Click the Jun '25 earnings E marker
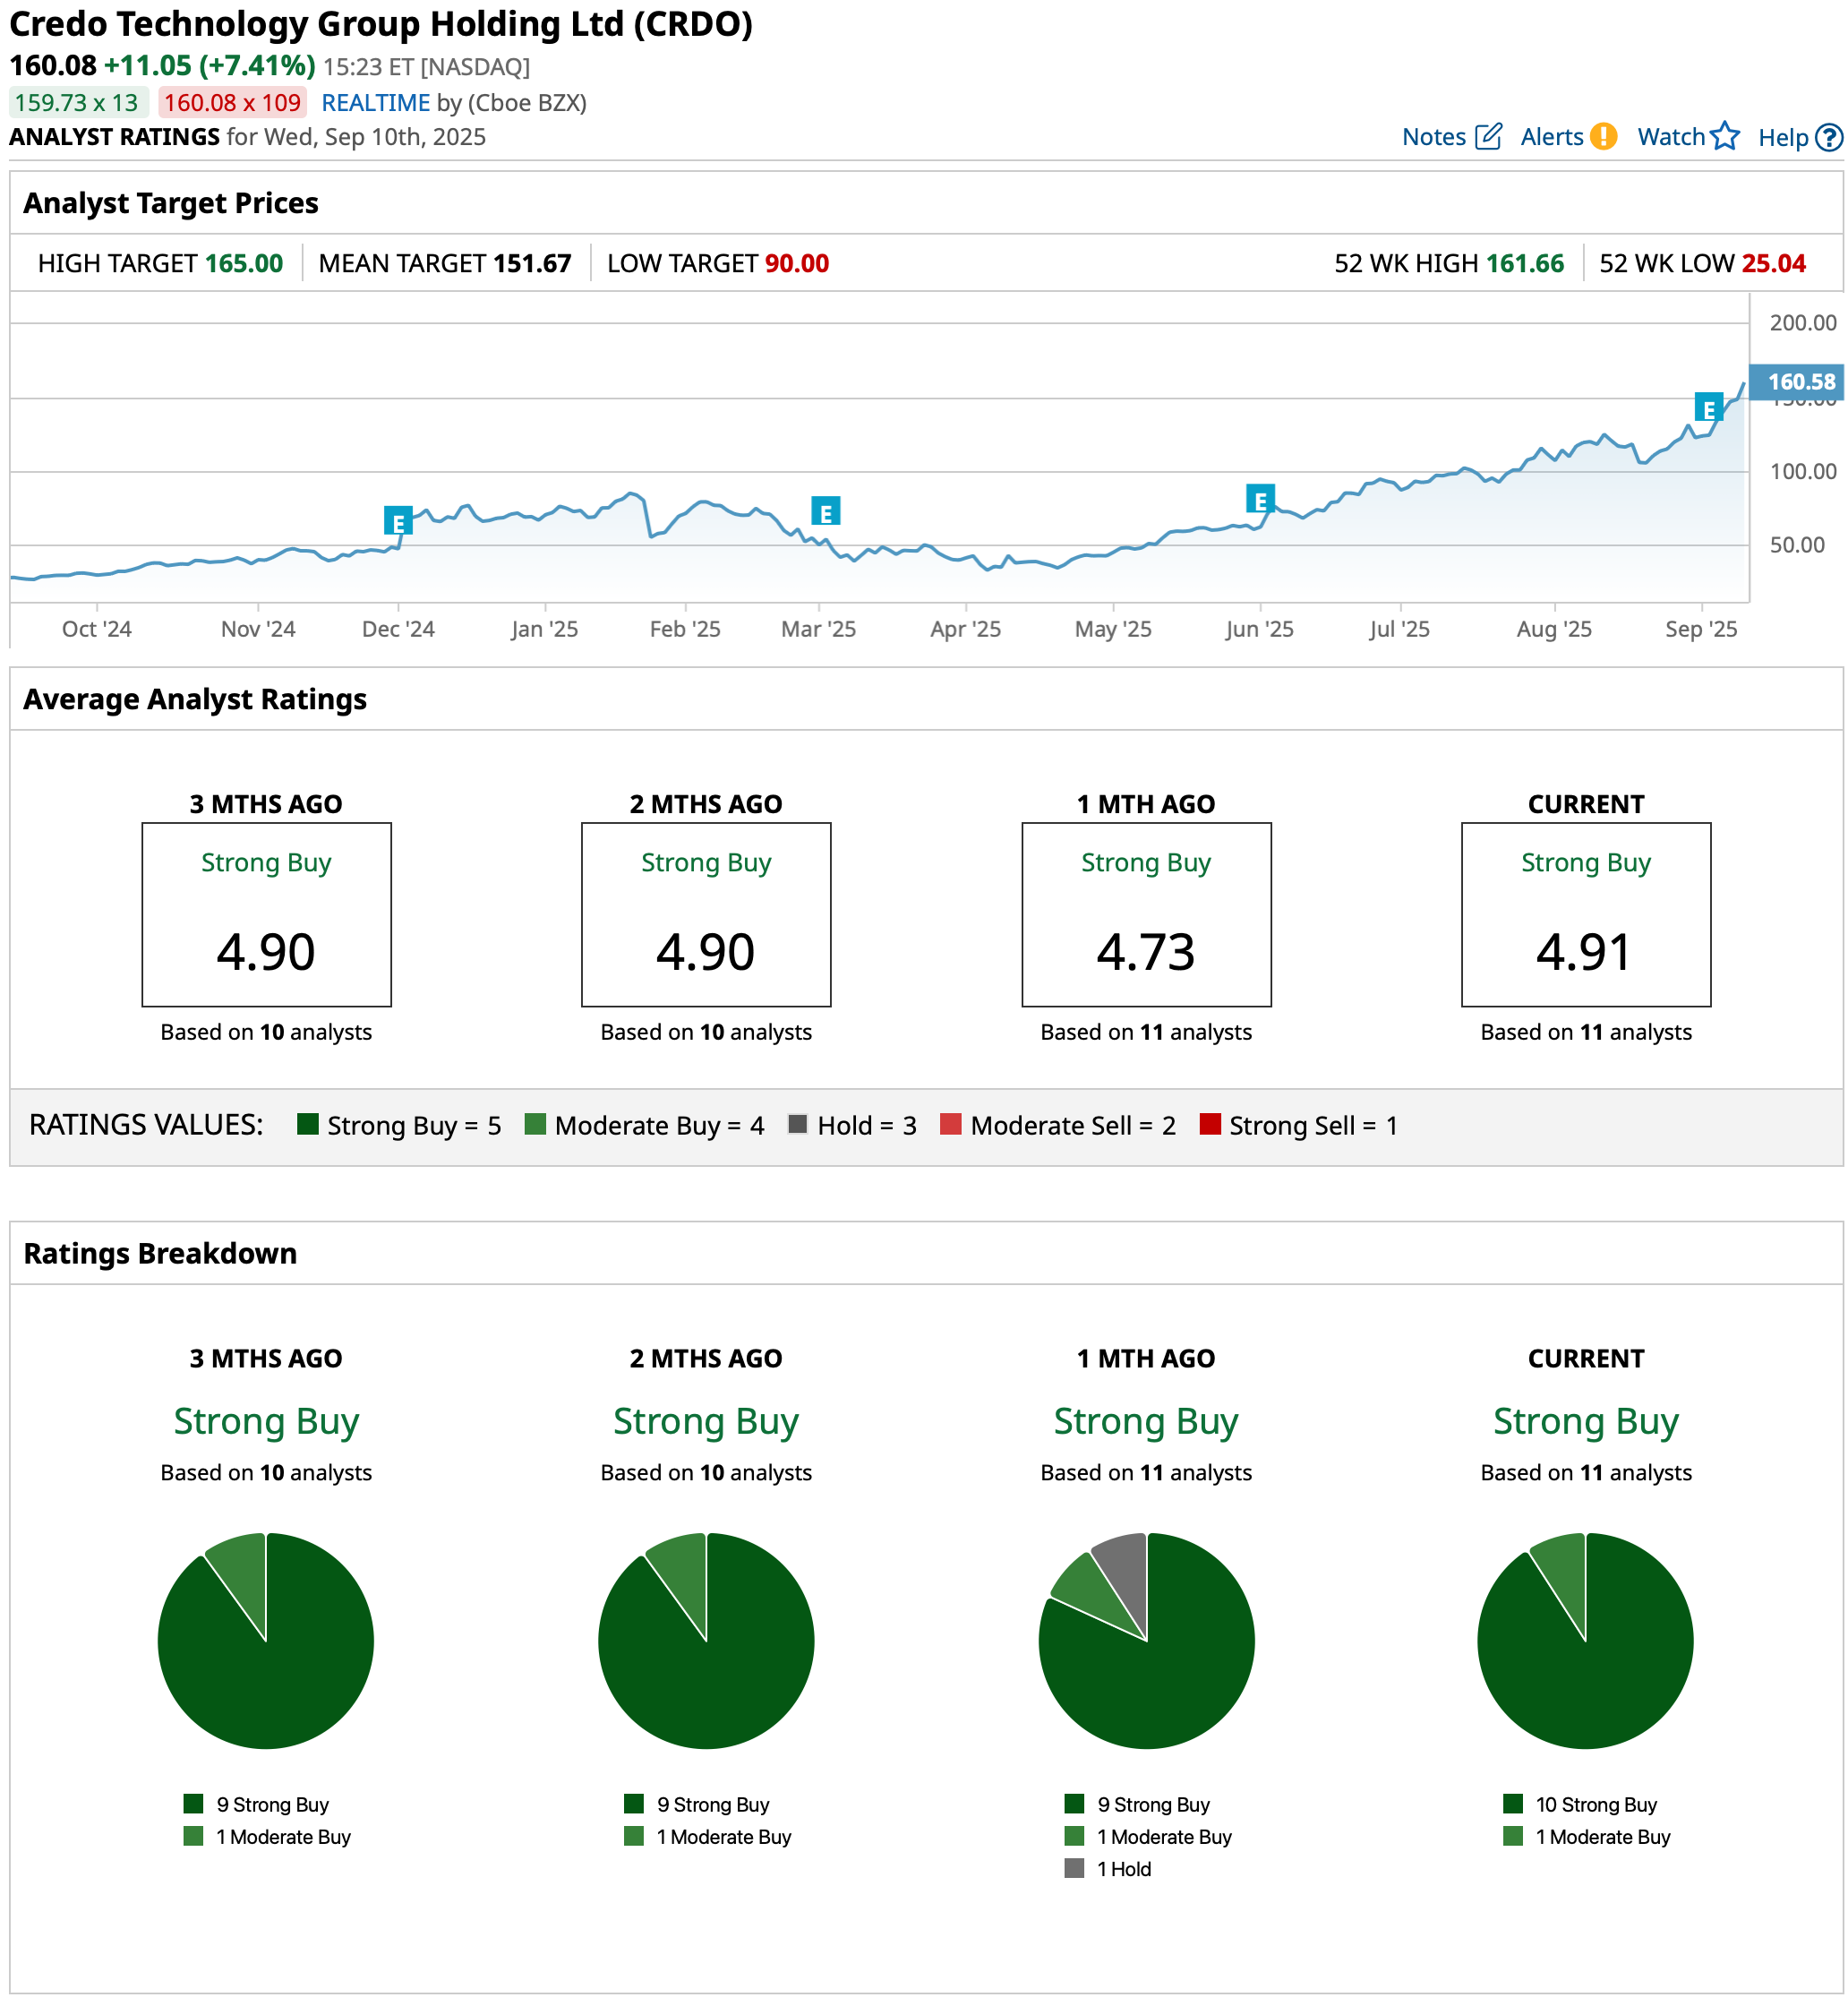1848x2006 pixels. (x=1260, y=499)
